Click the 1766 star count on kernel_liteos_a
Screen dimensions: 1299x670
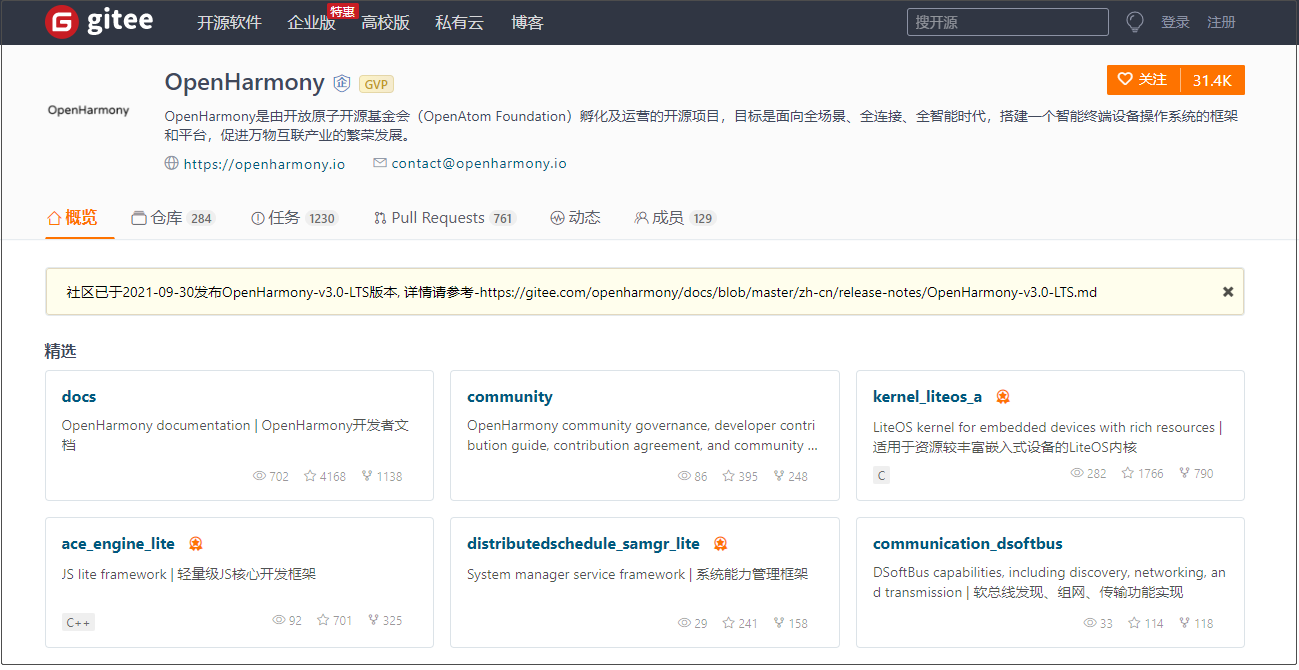(1150, 474)
